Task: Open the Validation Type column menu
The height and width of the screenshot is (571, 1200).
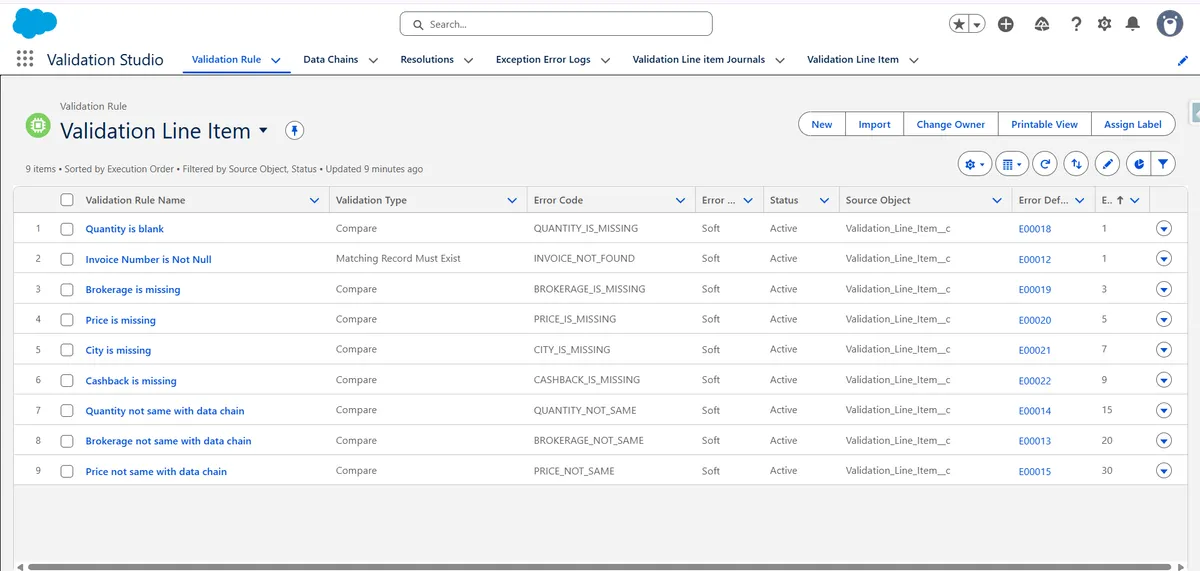Action: point(512,200)
